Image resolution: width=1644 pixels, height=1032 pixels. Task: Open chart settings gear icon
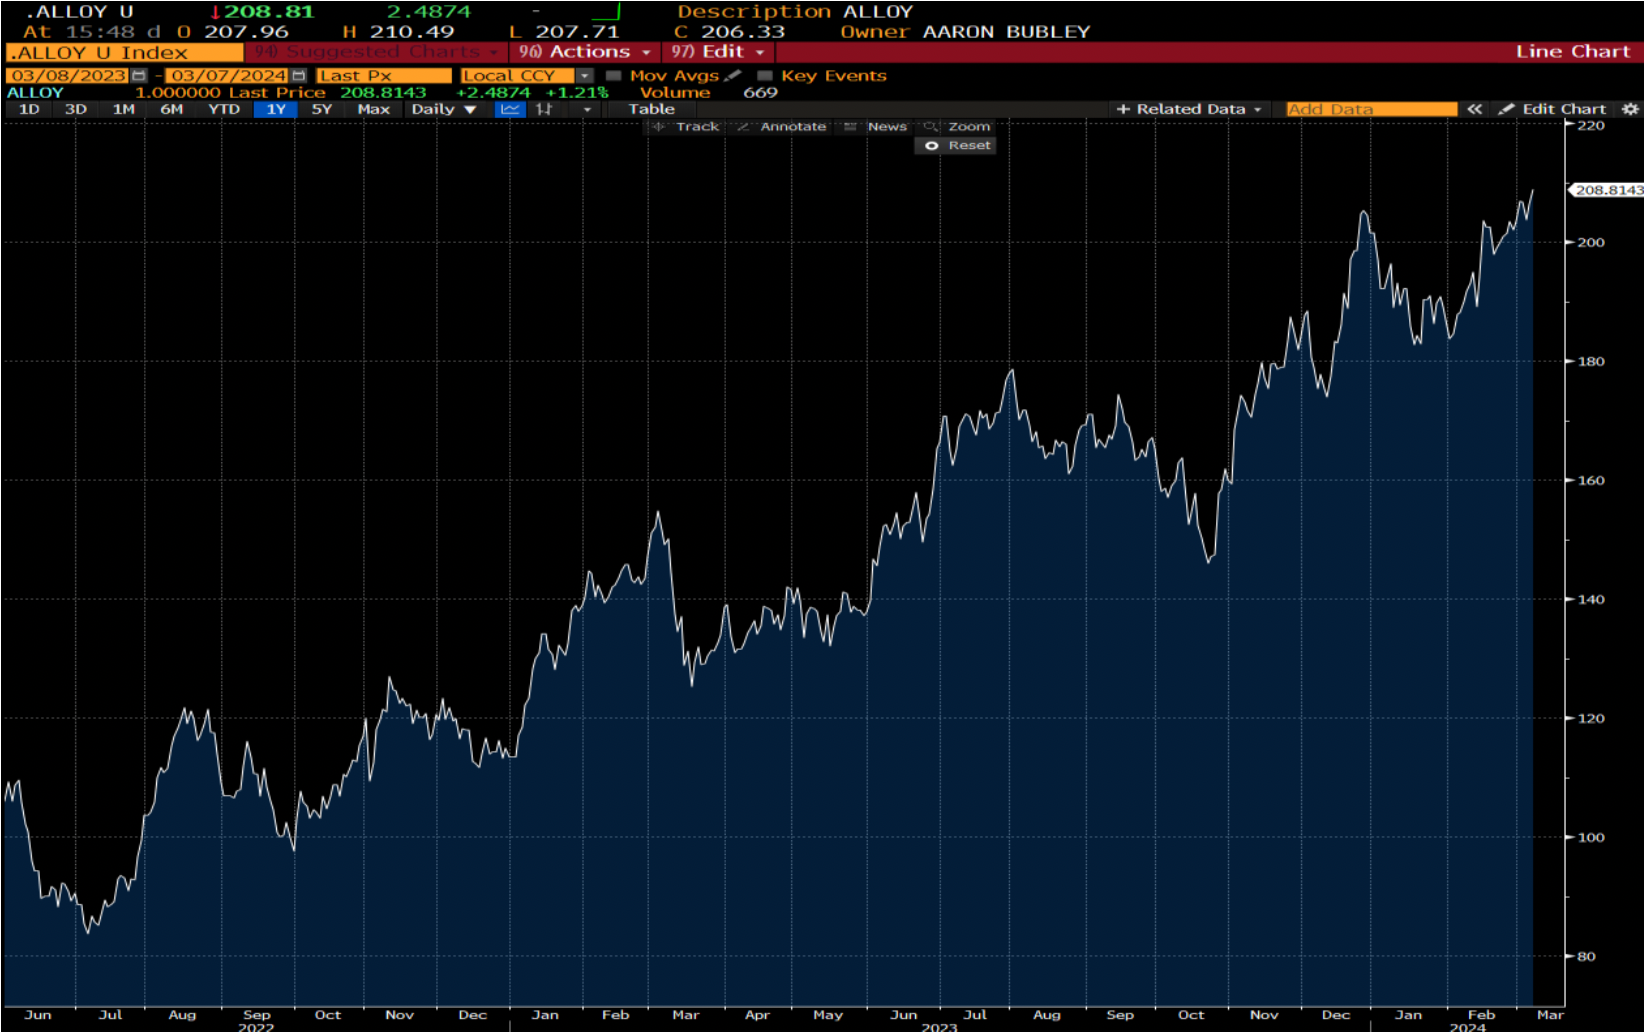(x=1630, y=109)
